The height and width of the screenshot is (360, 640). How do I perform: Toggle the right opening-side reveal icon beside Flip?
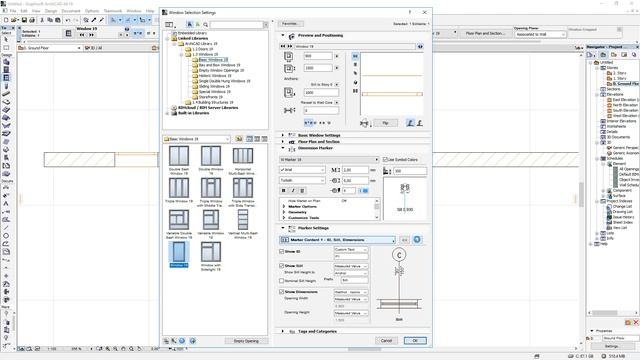(x=419, y=123)
